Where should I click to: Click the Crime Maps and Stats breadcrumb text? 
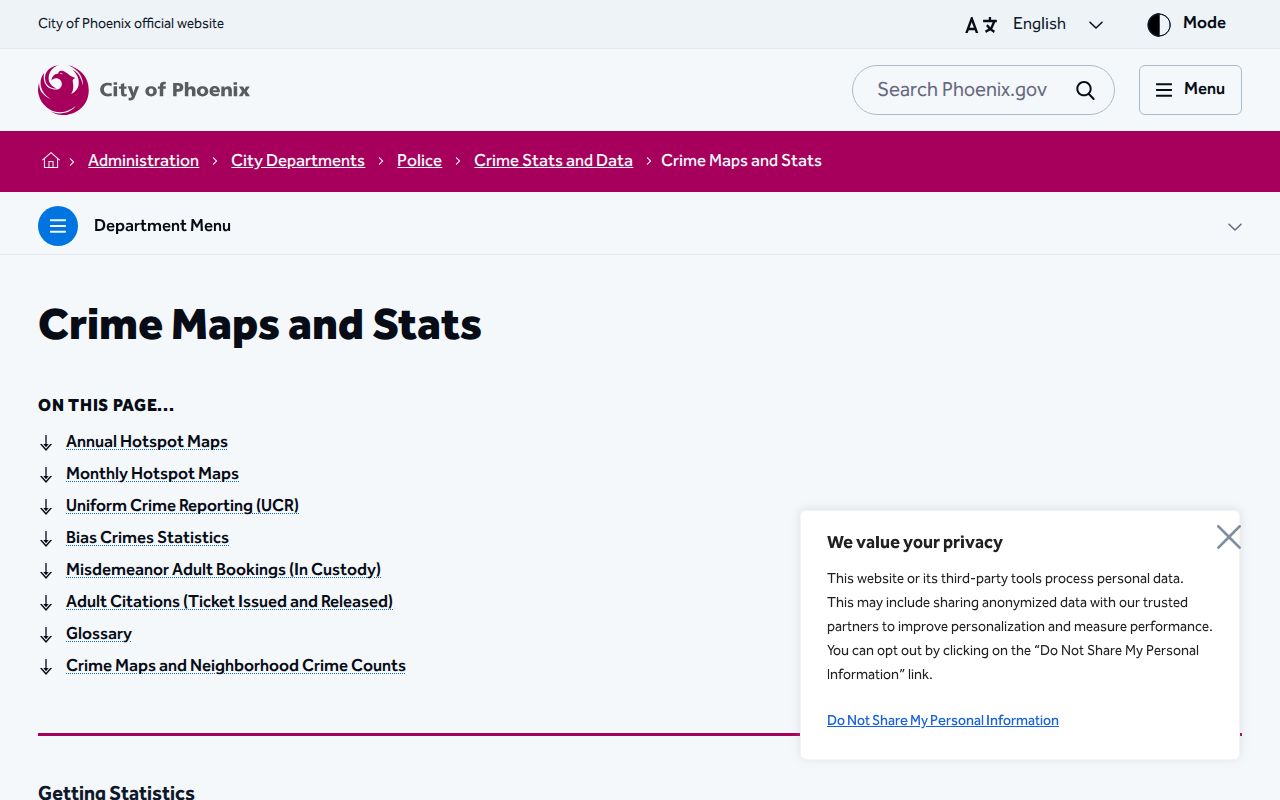pos(741,161)
